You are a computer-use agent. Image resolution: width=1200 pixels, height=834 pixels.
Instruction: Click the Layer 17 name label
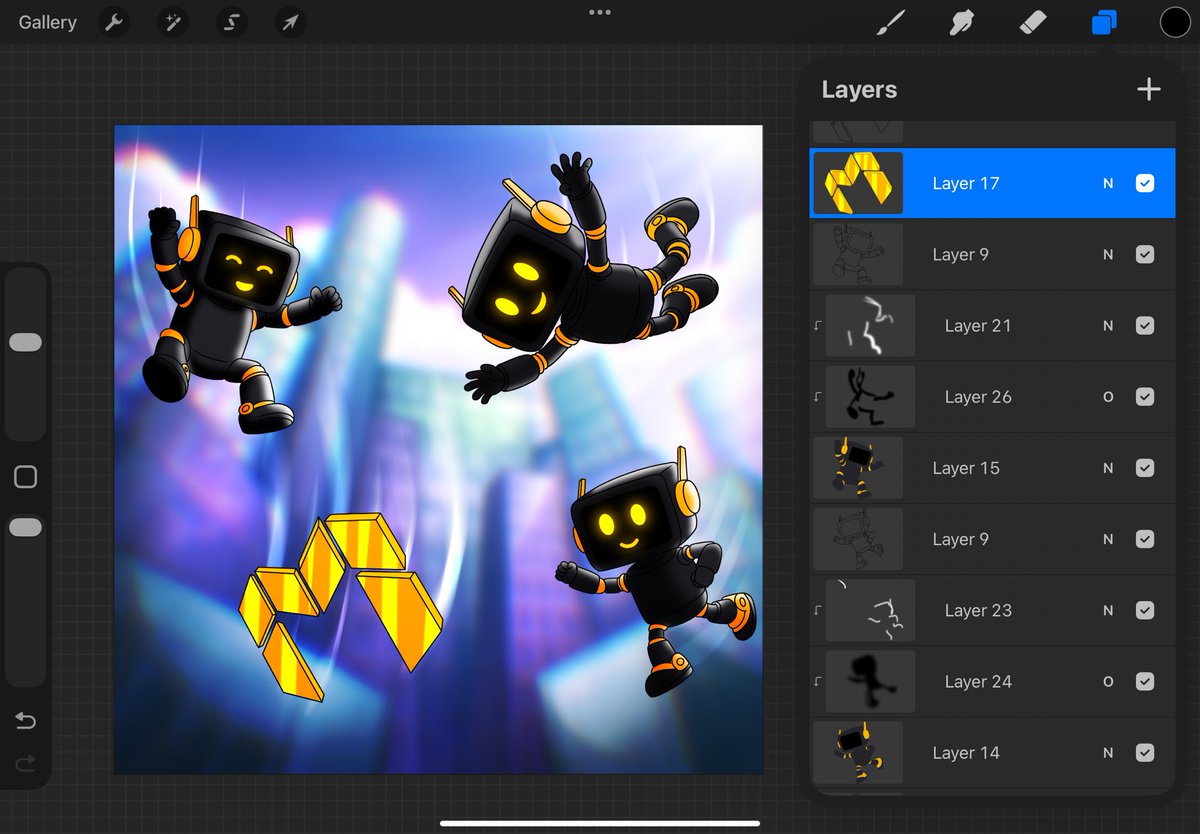click(965, 184)
